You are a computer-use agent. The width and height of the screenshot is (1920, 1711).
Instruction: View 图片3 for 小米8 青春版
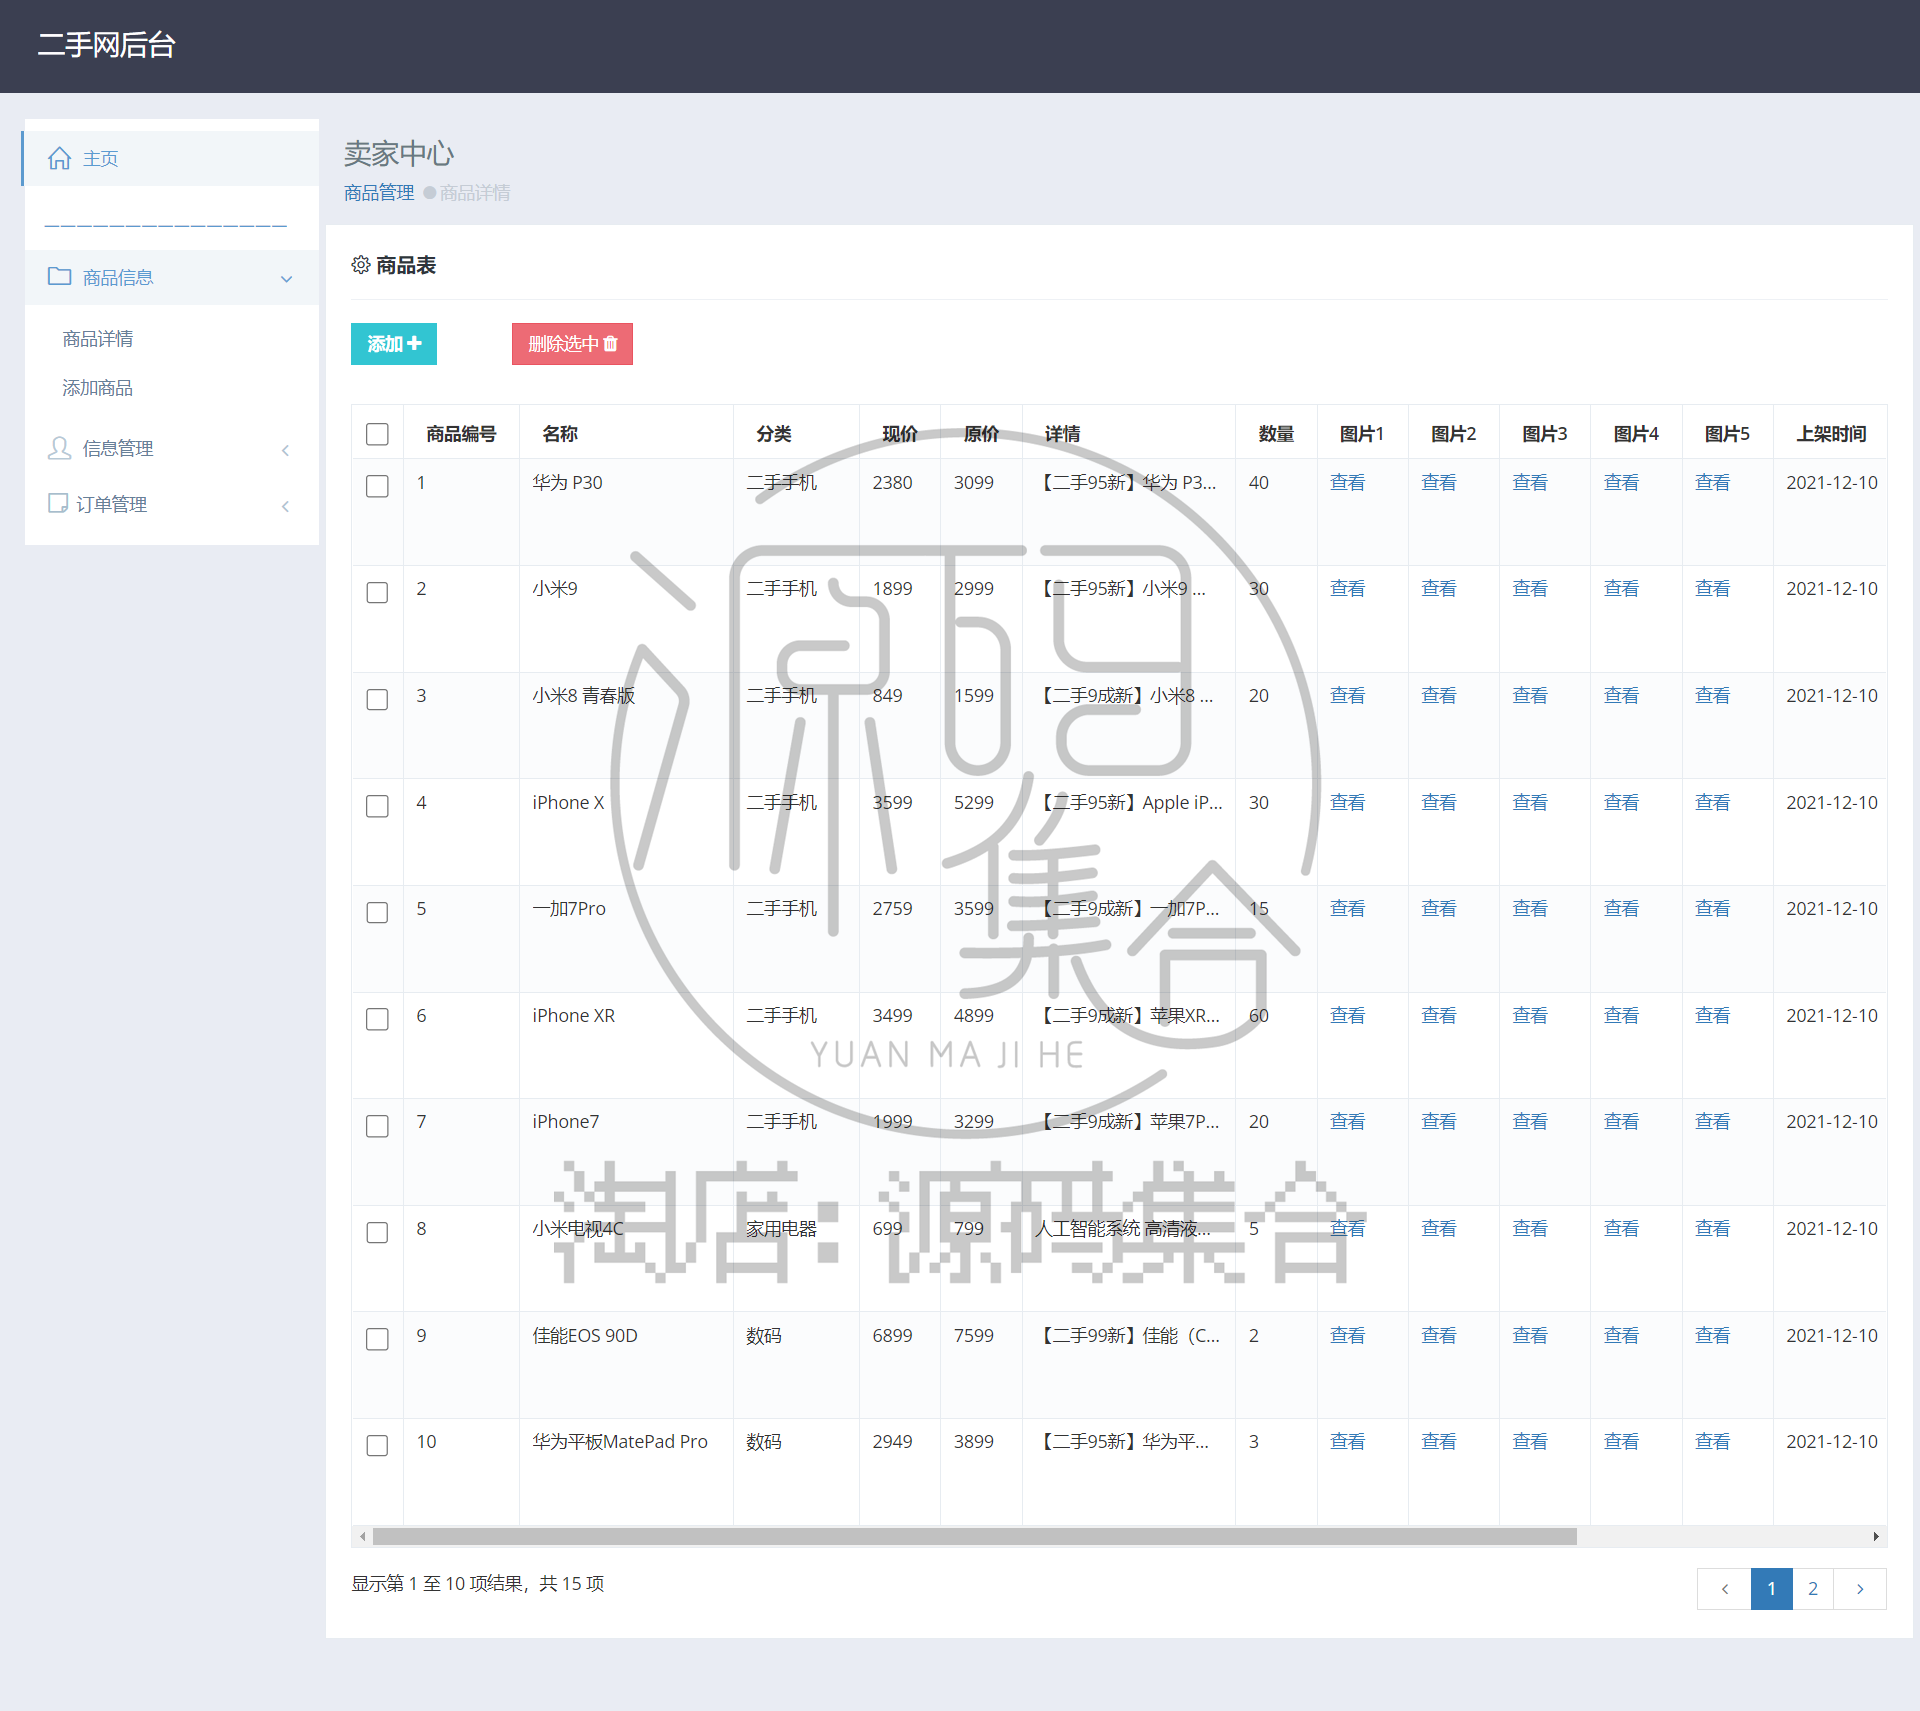pyautogui.click(x=1530, y=695)
